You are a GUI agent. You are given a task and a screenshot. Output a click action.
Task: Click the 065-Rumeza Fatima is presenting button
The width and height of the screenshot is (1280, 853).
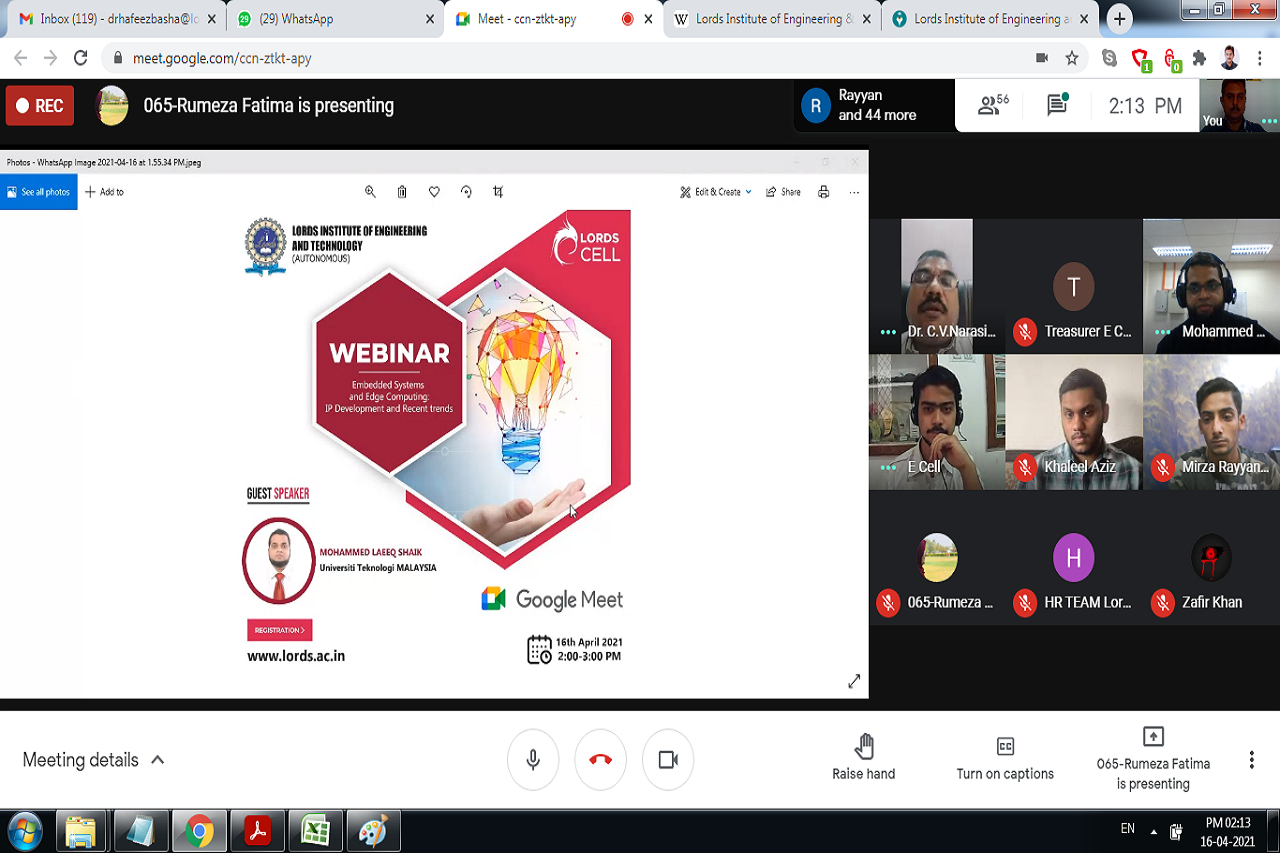(x=1153, y=758)
